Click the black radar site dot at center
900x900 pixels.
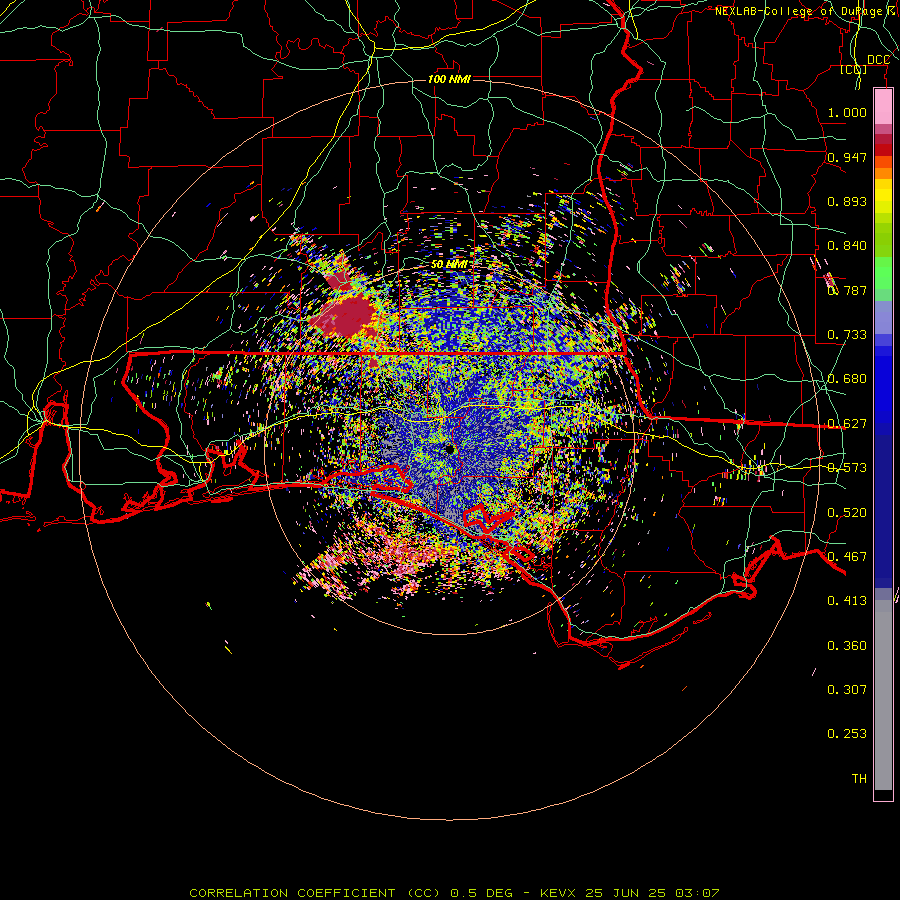pos(449,449)
